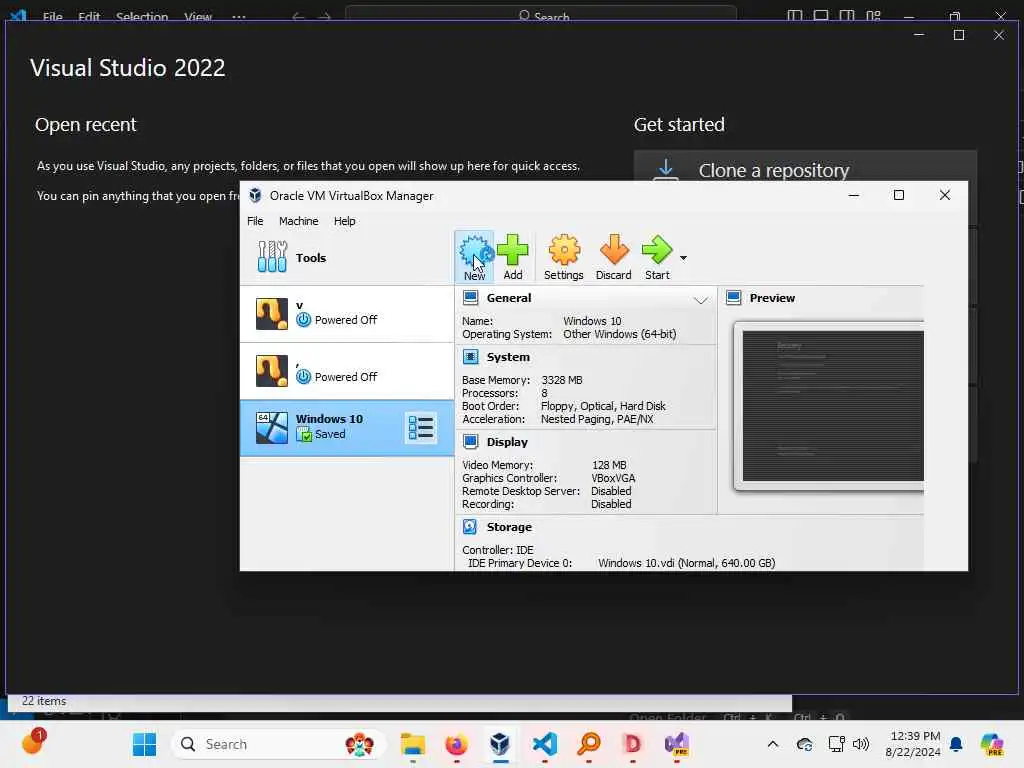Click the Base Memory 3328 MB value

point(562,380)
